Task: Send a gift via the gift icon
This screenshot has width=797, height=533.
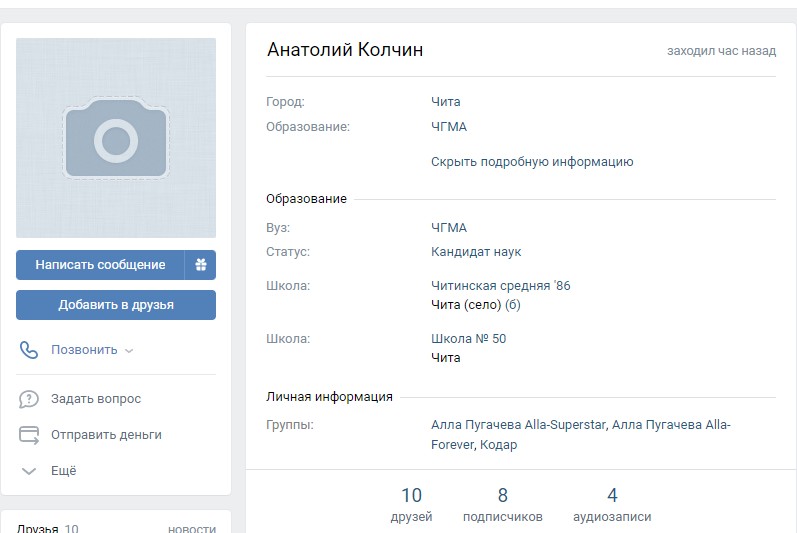Action: (x=200, y=265)
